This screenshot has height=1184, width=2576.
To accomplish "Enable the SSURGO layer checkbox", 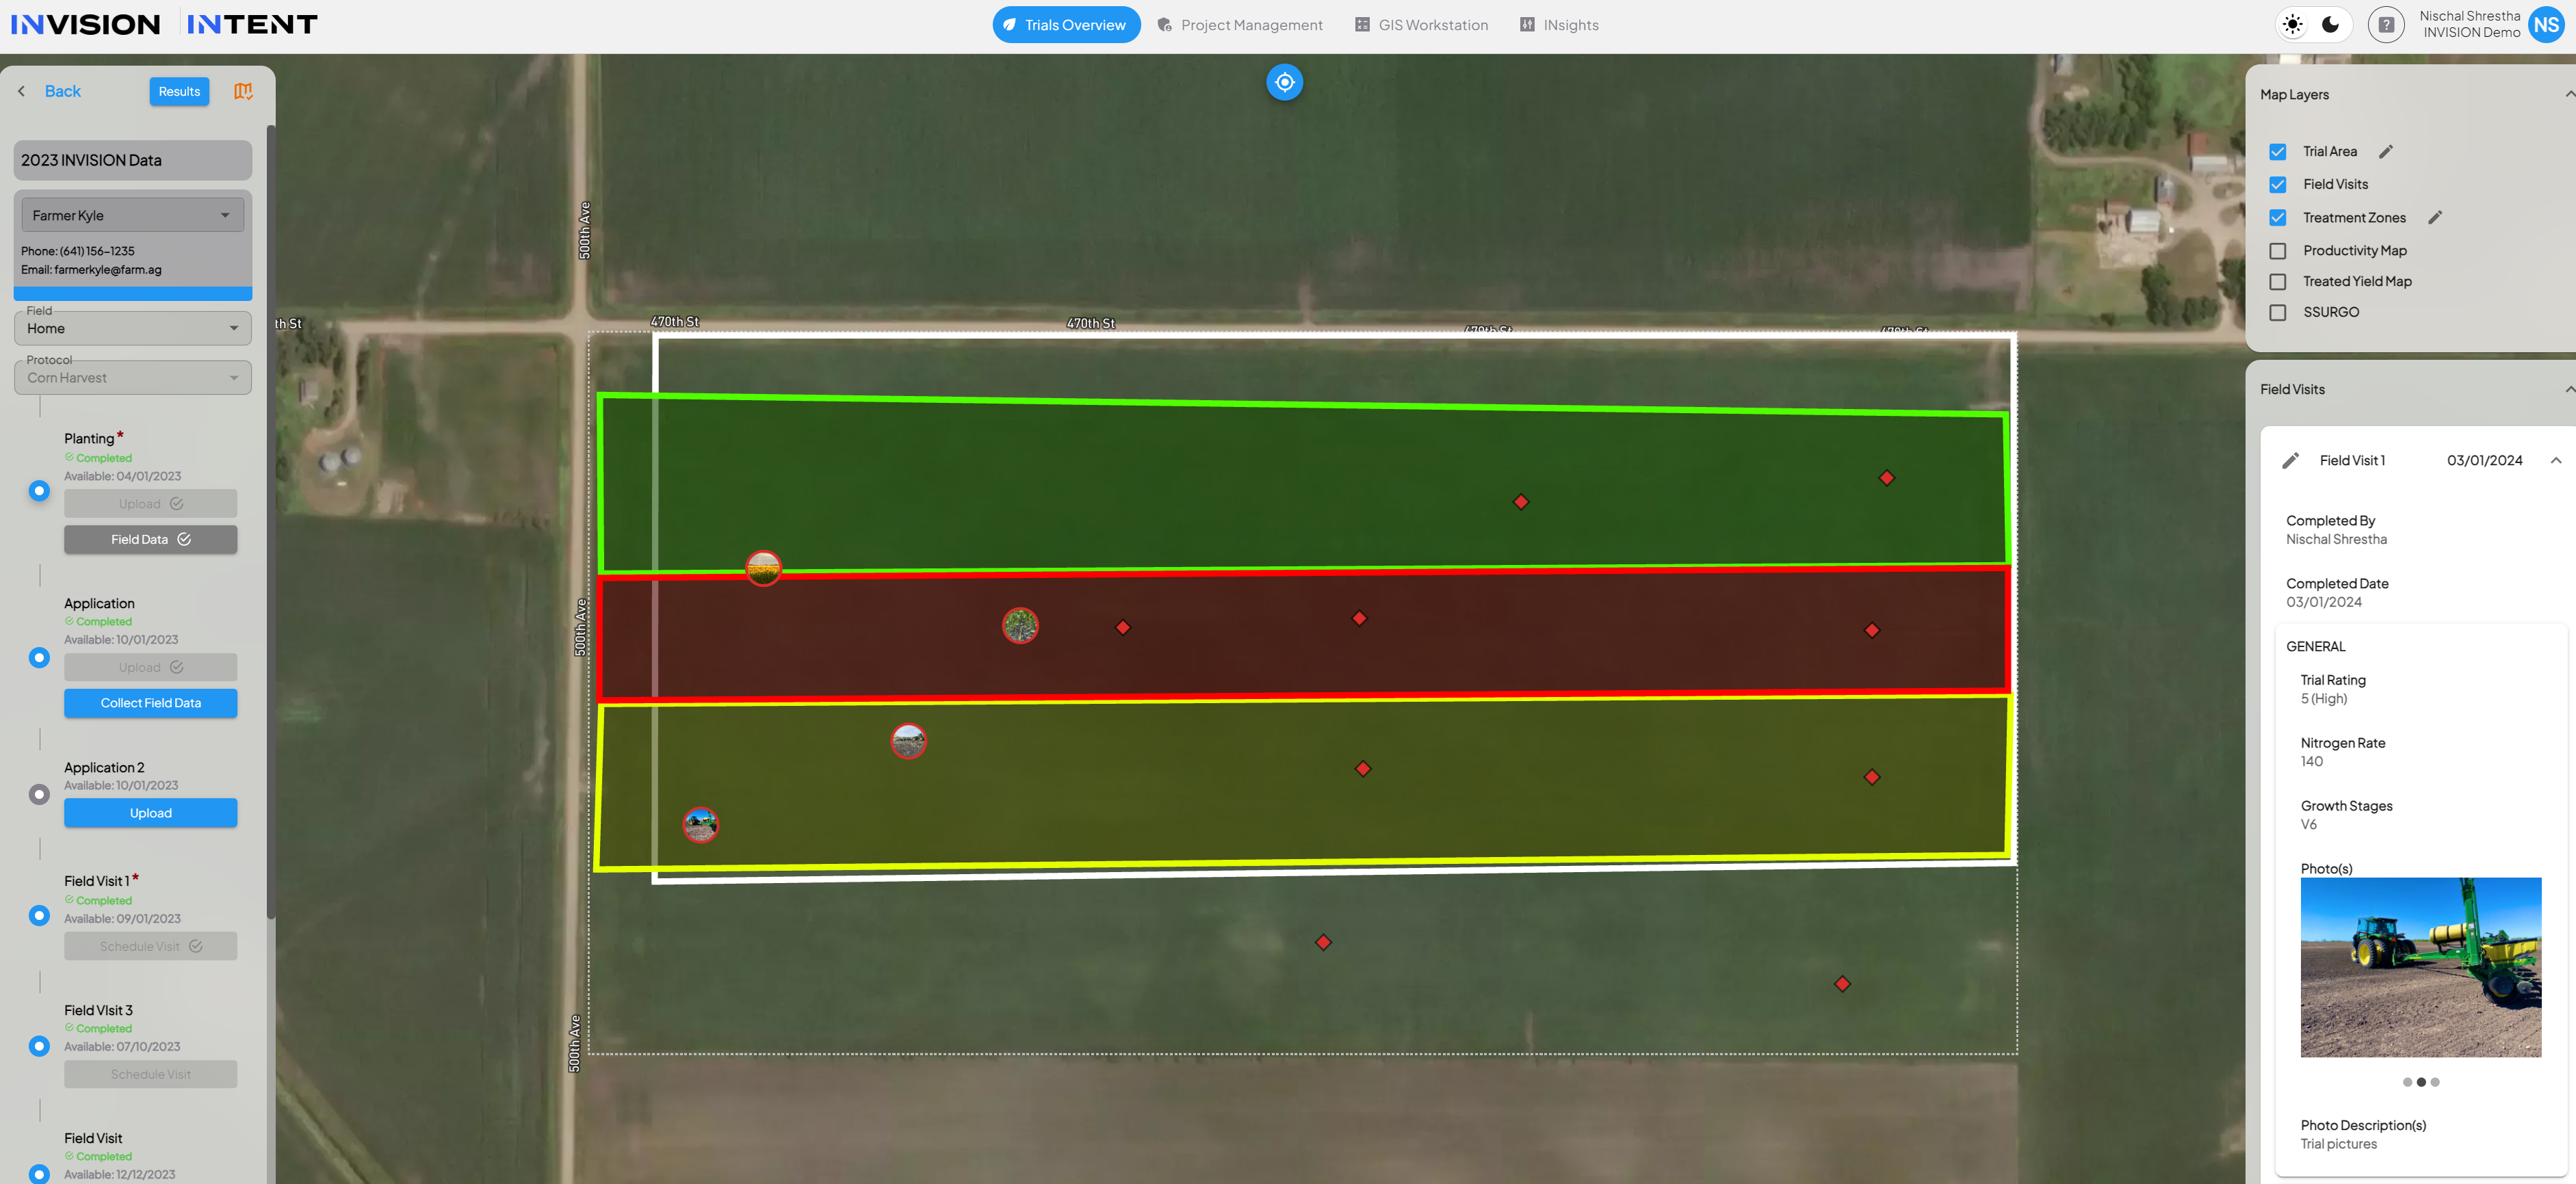I will 2278,313.
